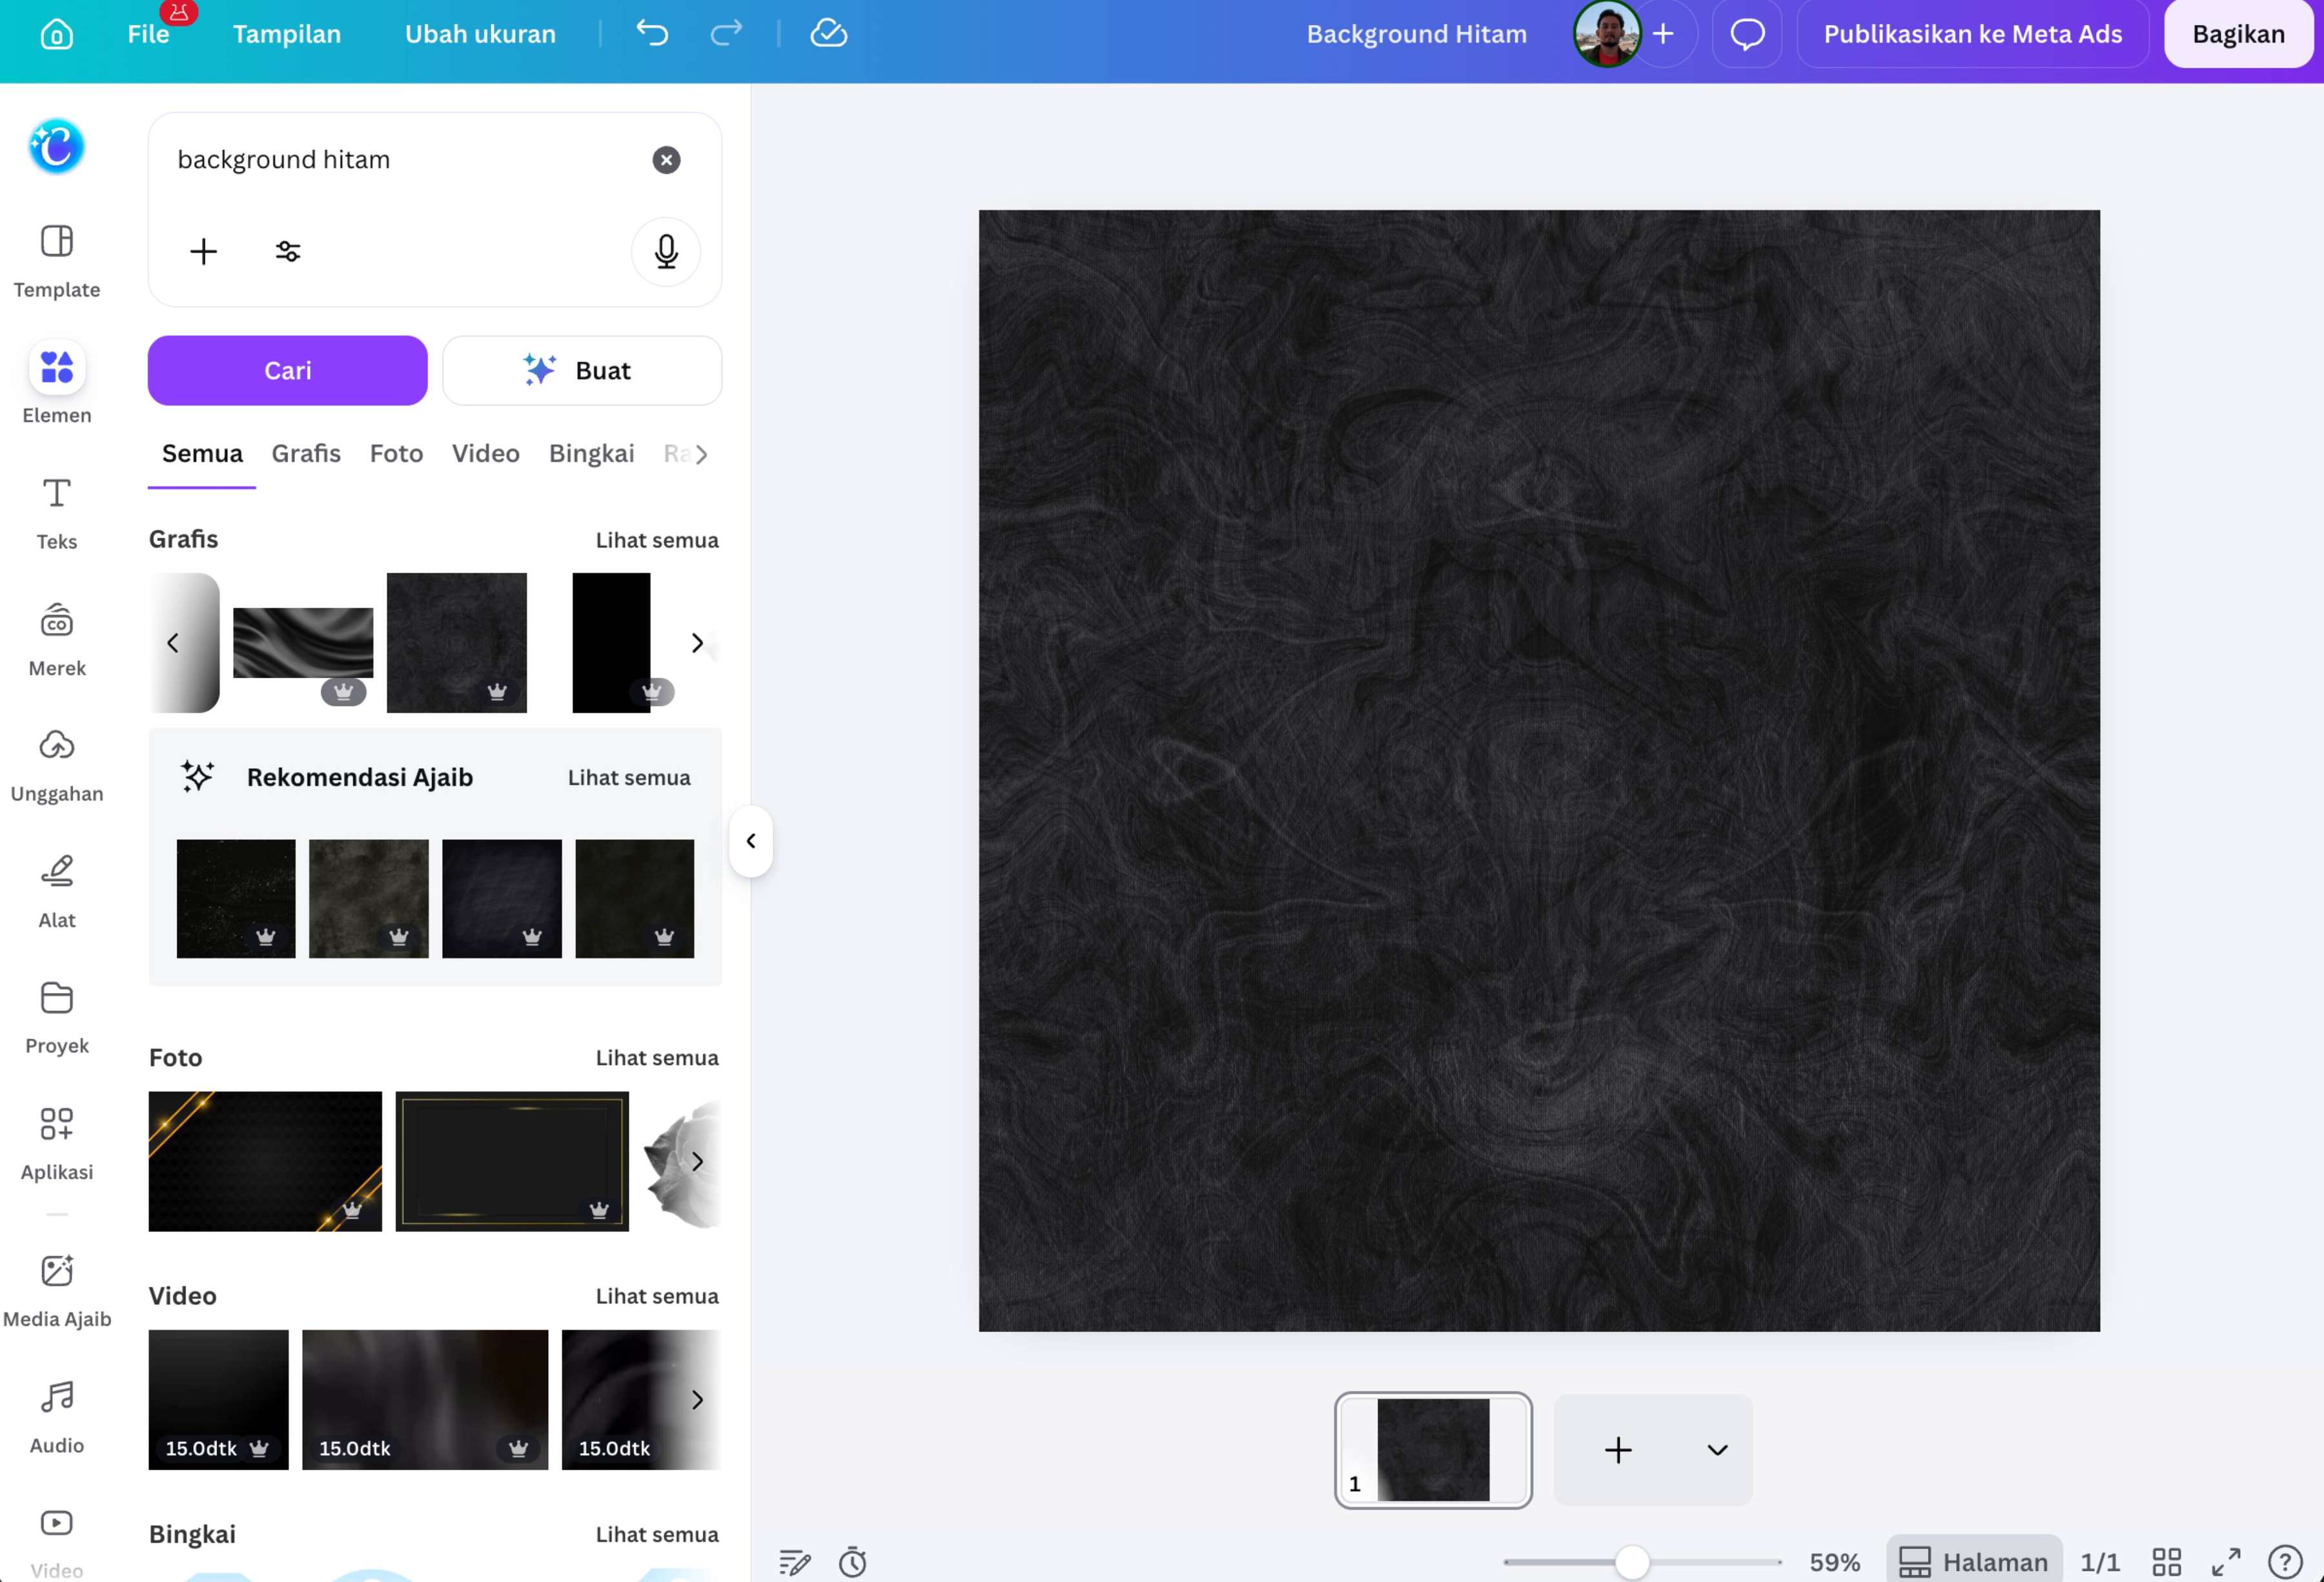Select page 1 thumbnail

pos(1433,1450)
